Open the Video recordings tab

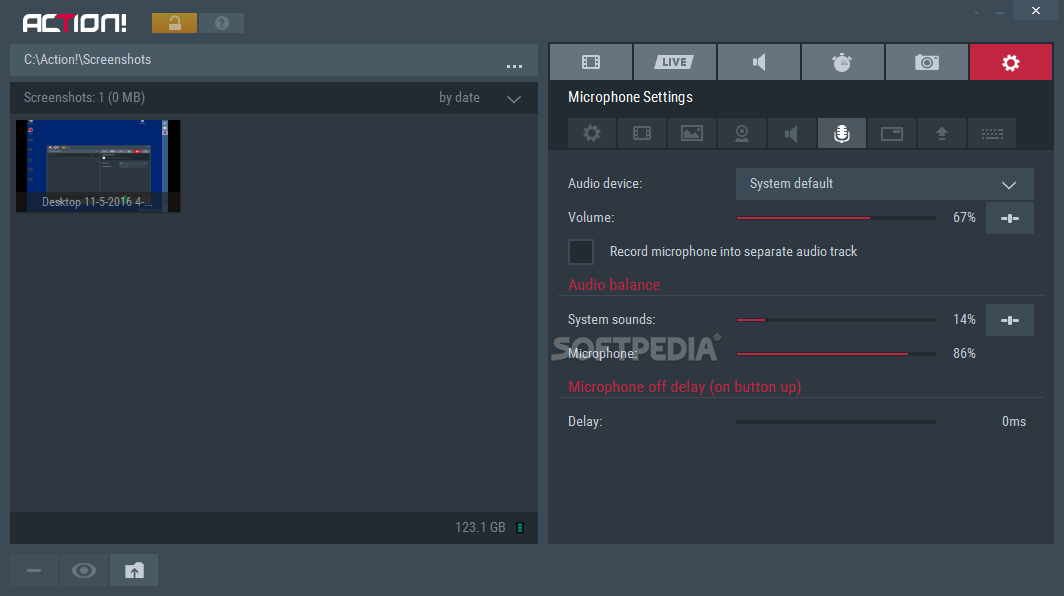pos(591,62)
